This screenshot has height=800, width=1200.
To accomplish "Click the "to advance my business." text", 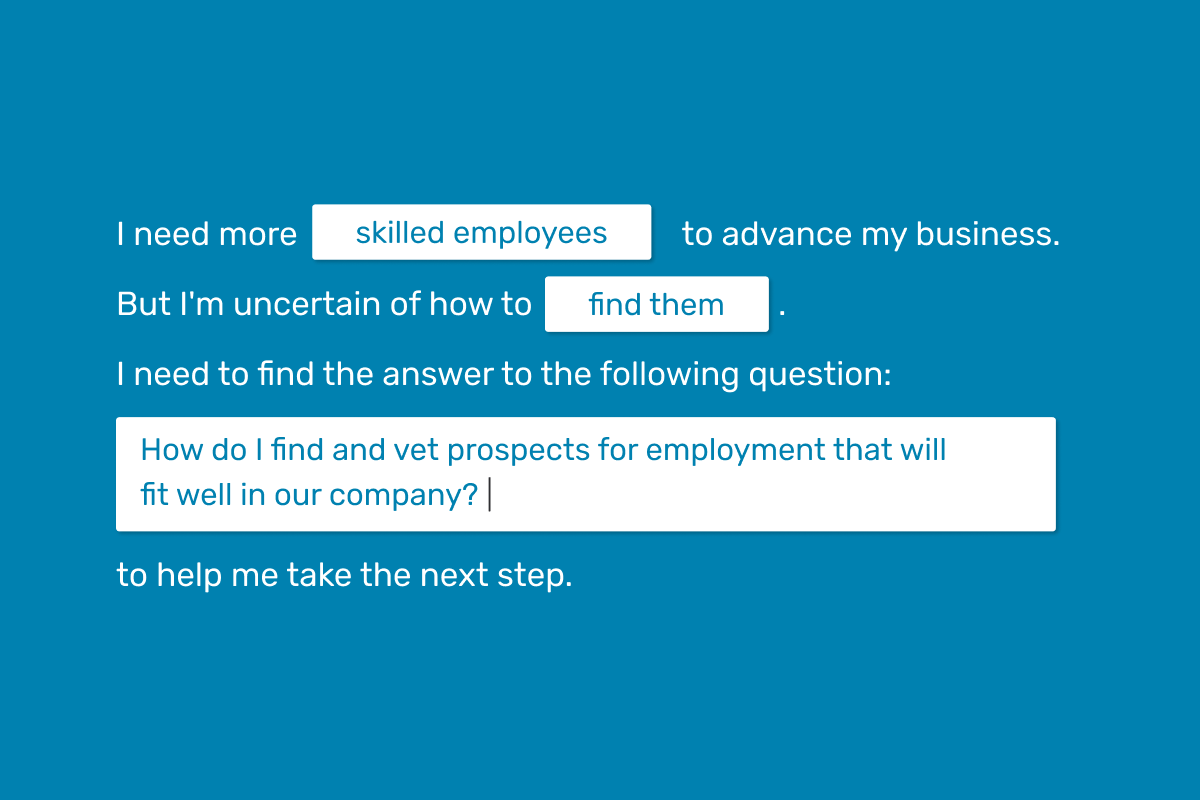I will click(x=870, y=234).
